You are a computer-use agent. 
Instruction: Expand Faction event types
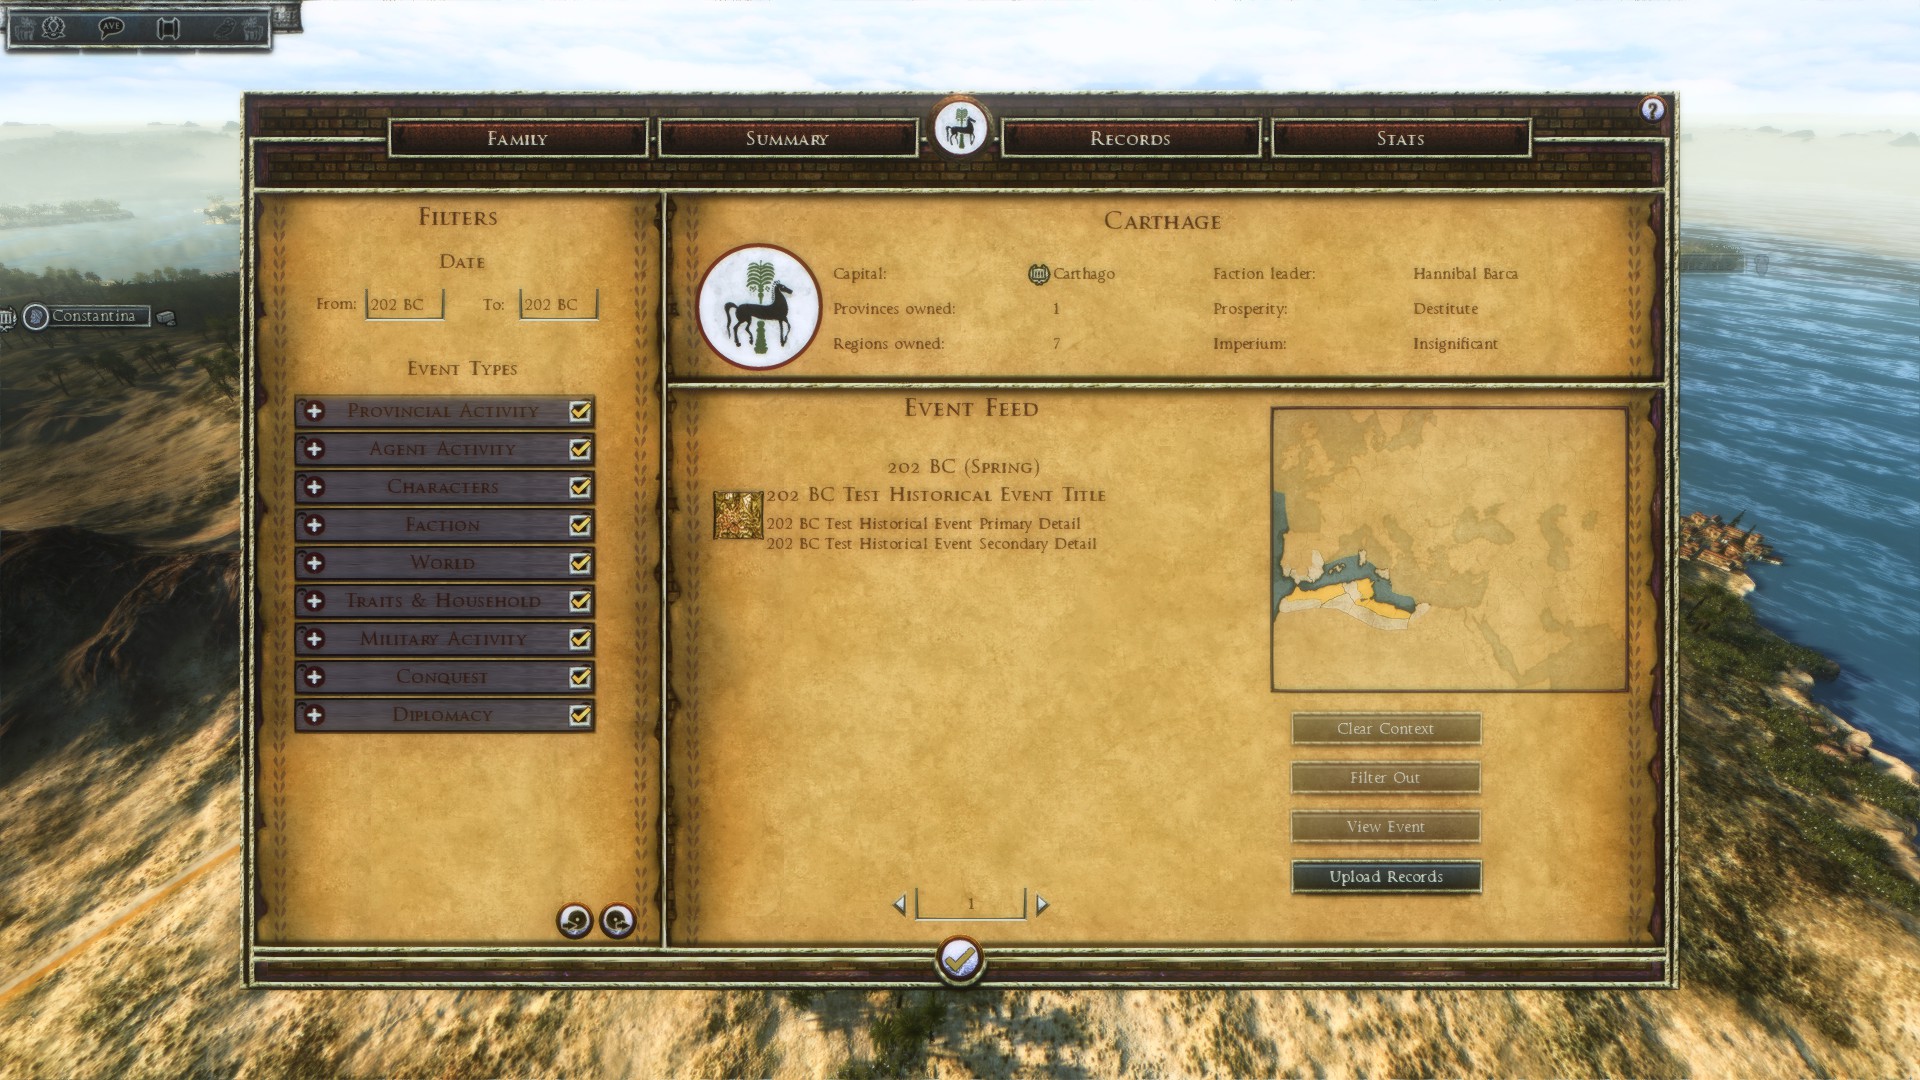314,525
